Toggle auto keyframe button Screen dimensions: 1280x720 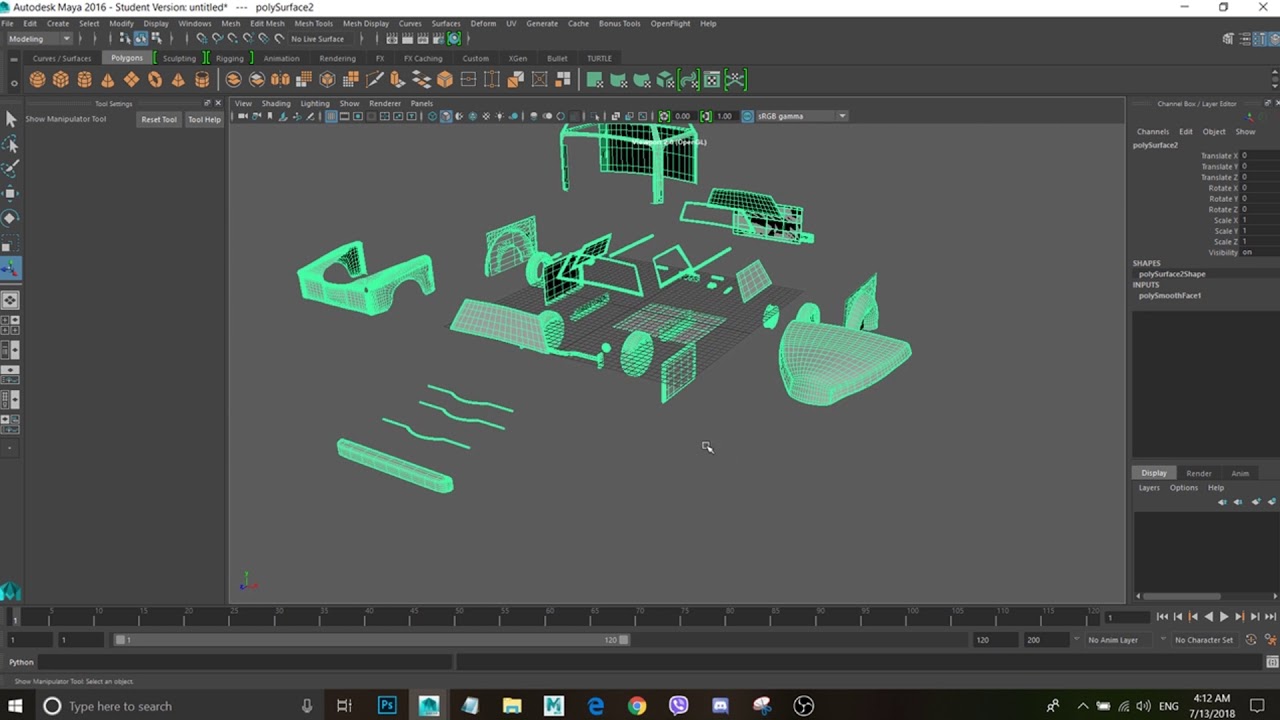(x=1251, y=640)
